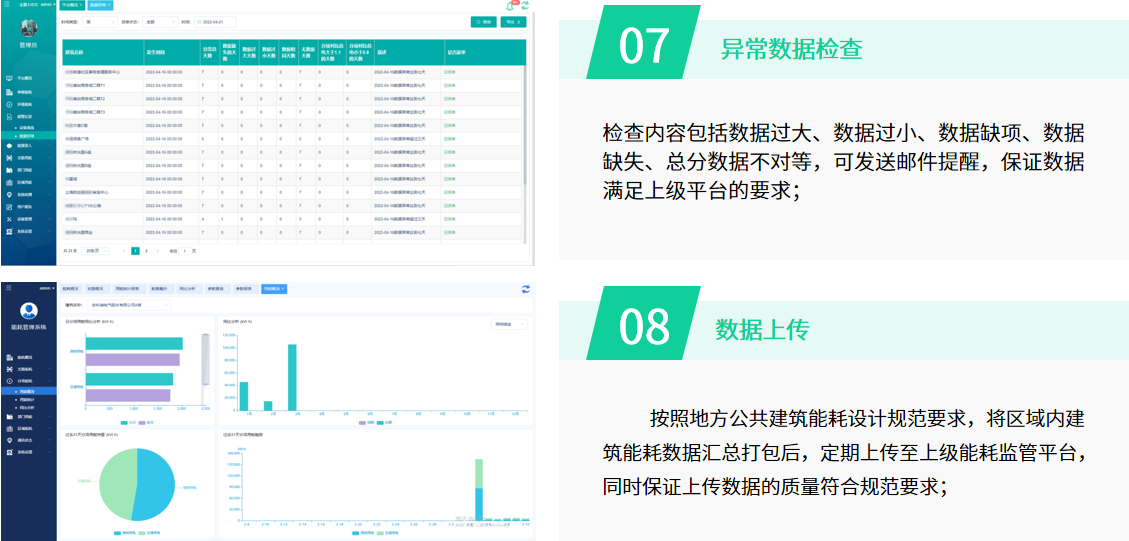Screen dimensions: 1129x541
Task: Toggle the 同期 legend under monthly chart
Action: (366, 422)
